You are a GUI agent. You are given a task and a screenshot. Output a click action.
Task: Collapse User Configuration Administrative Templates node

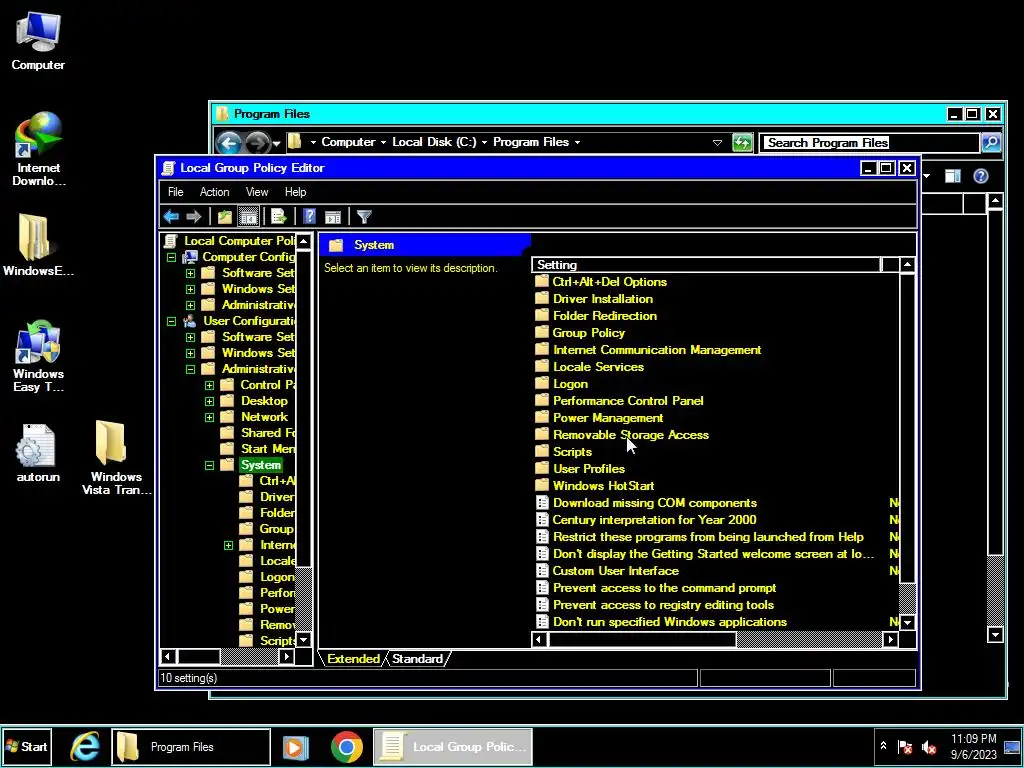tap(190, 370)
